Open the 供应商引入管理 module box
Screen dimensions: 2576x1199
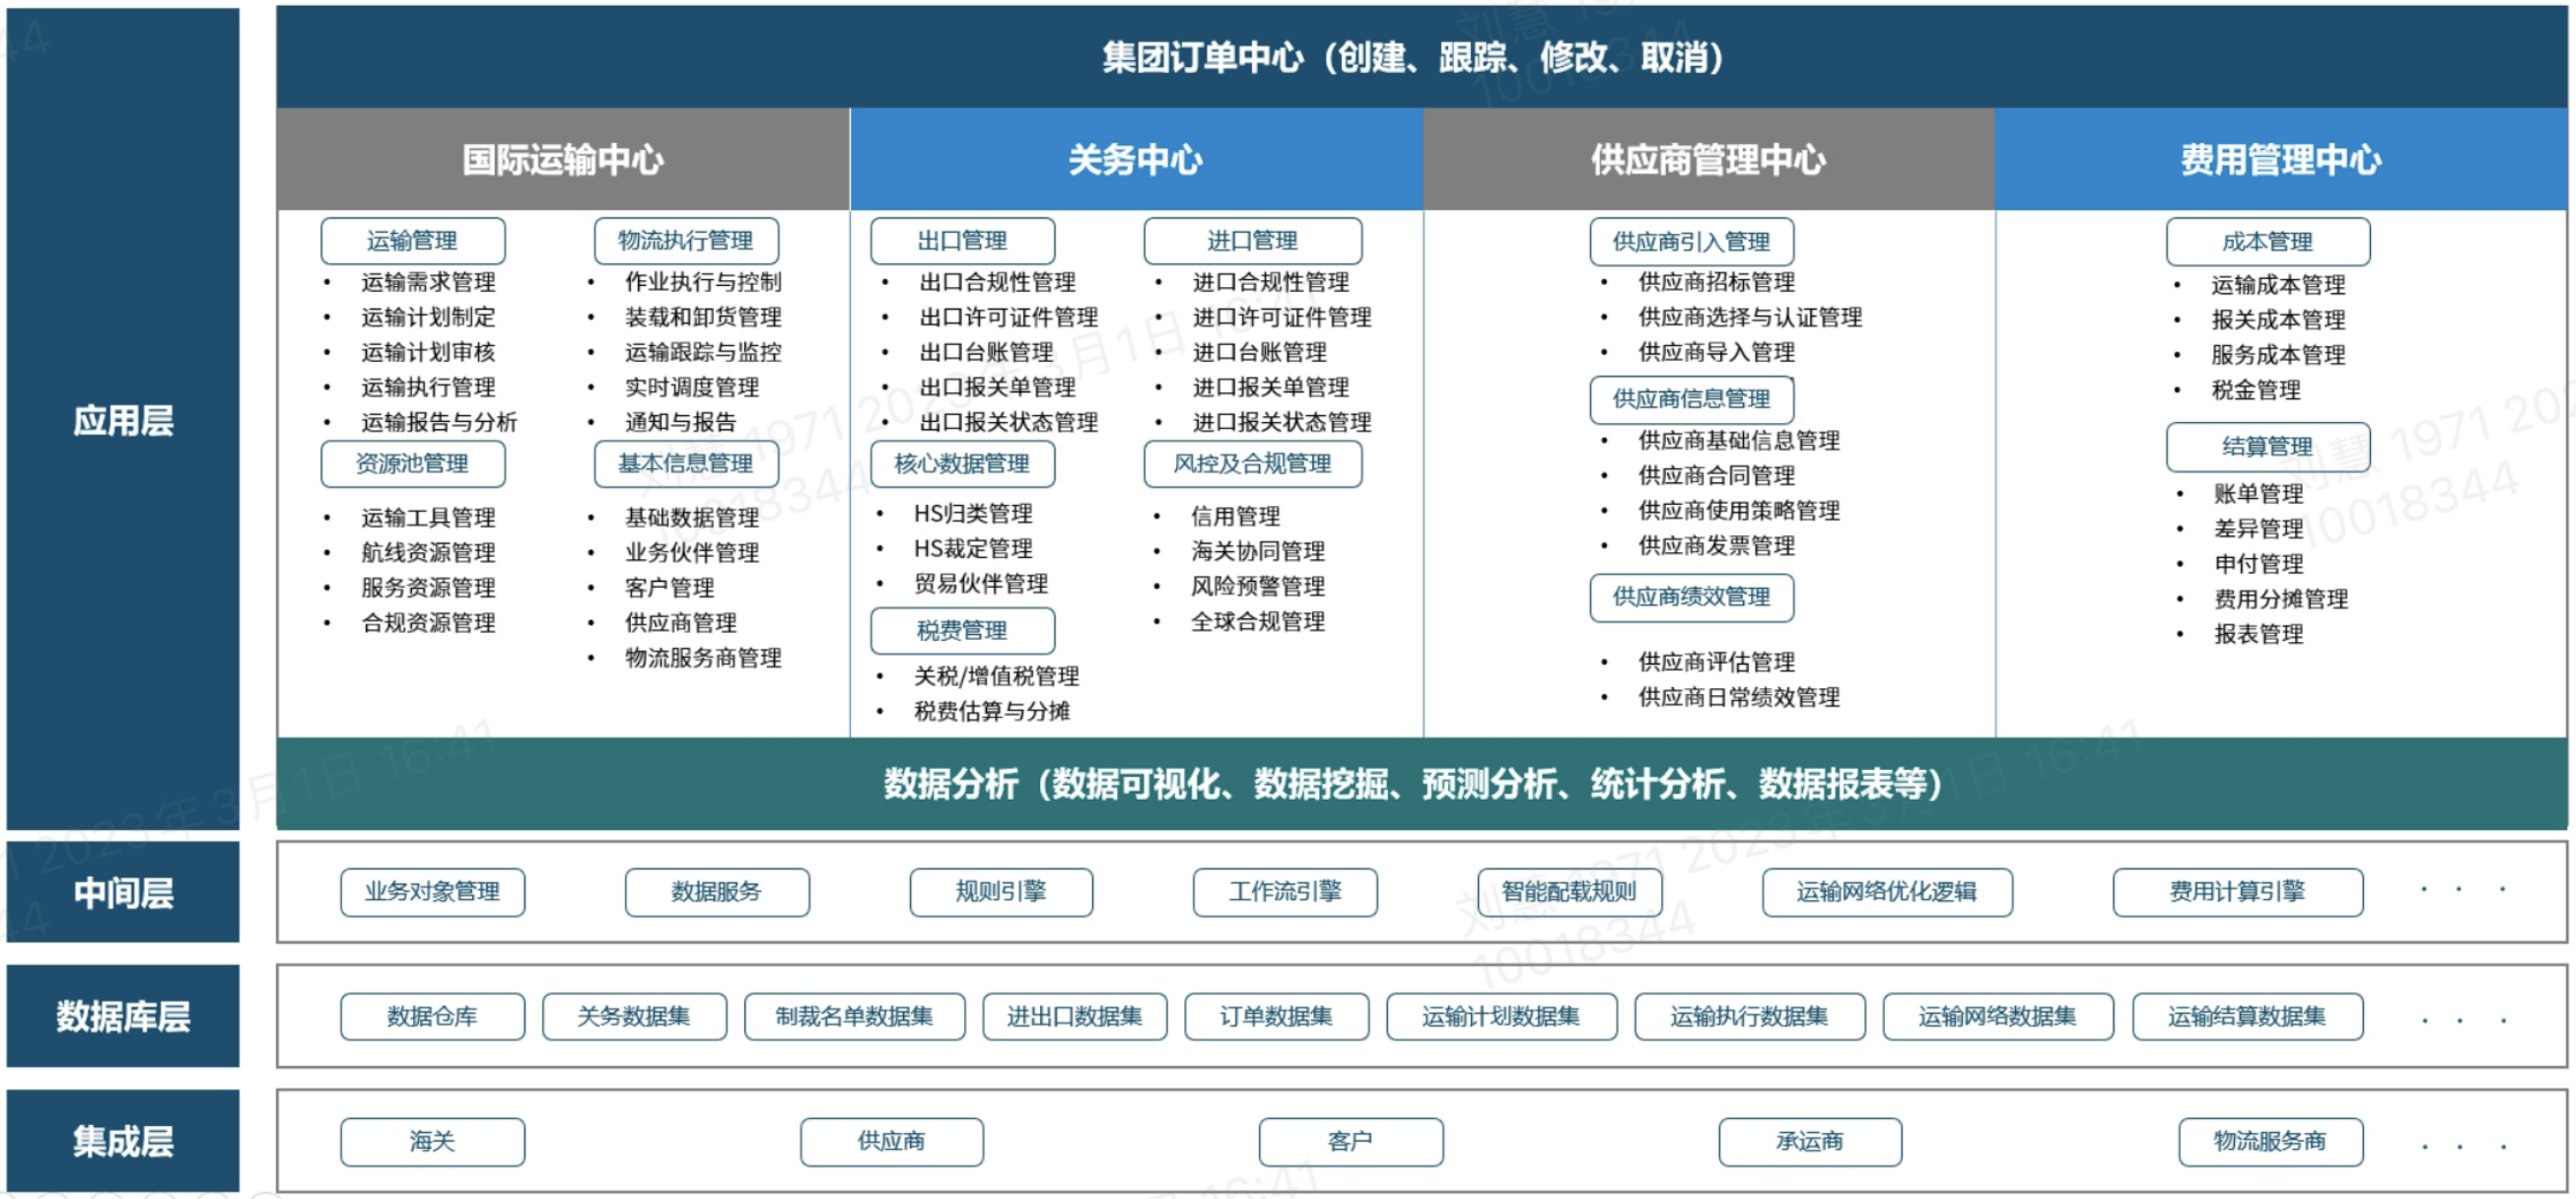coord(1692,242)
